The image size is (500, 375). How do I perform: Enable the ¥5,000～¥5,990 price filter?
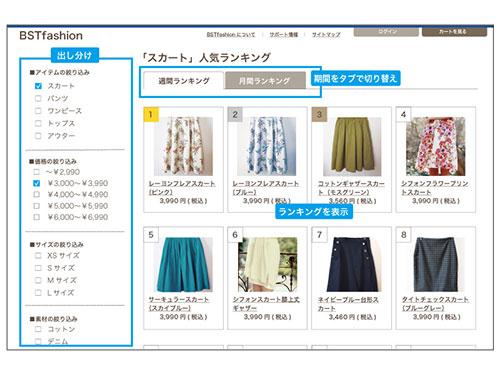37,206
